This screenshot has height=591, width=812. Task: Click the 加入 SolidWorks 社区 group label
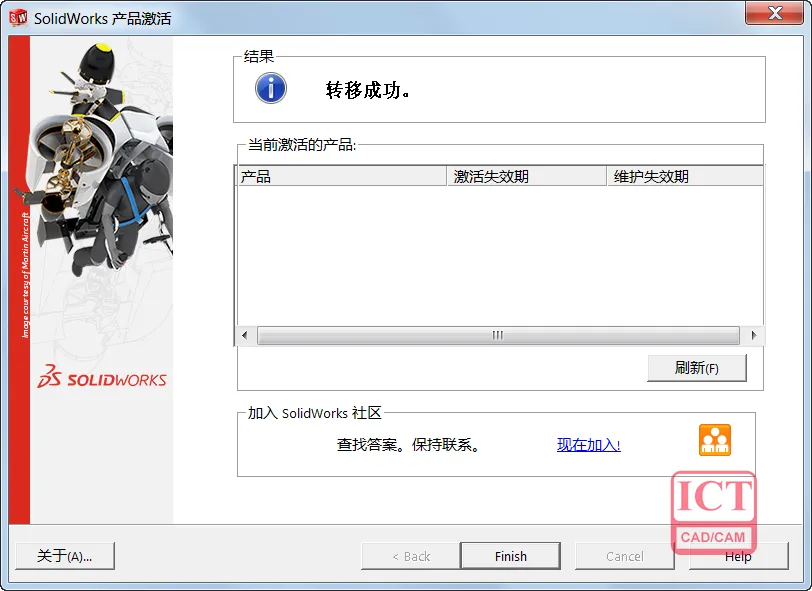click(x=314, y=413)
